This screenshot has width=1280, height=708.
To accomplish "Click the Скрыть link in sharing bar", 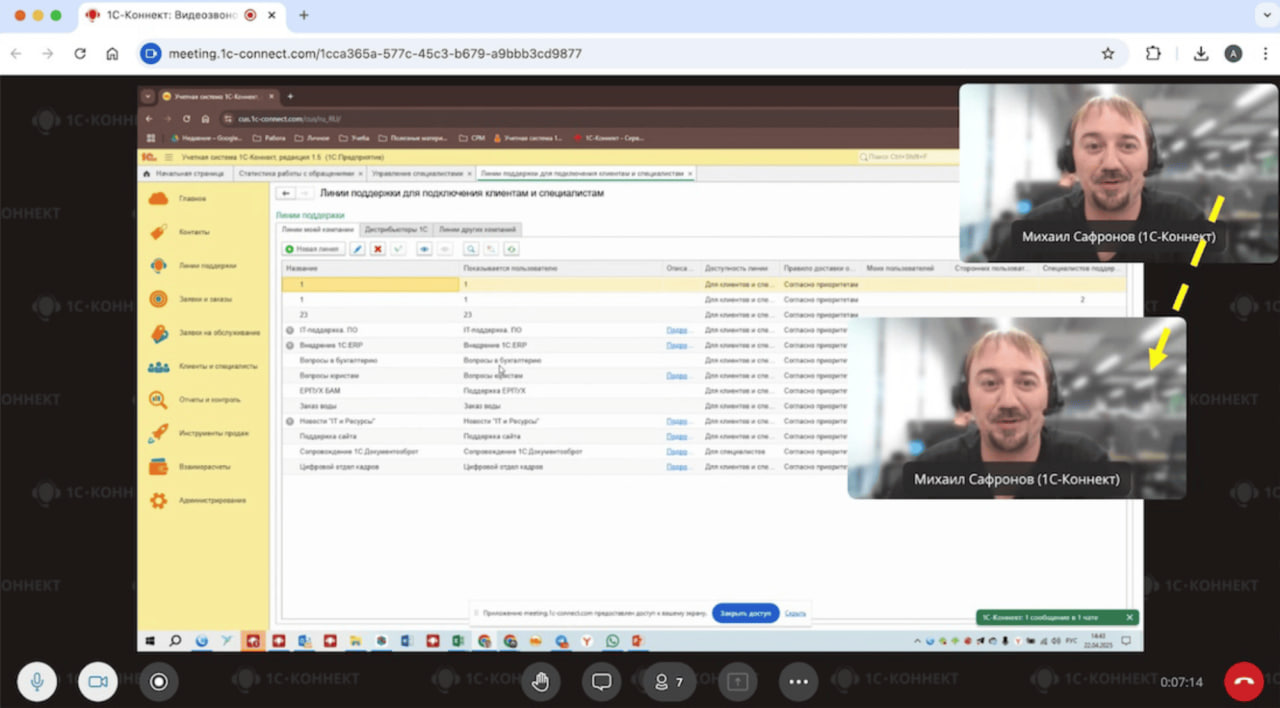I will (x=795, y=613).
